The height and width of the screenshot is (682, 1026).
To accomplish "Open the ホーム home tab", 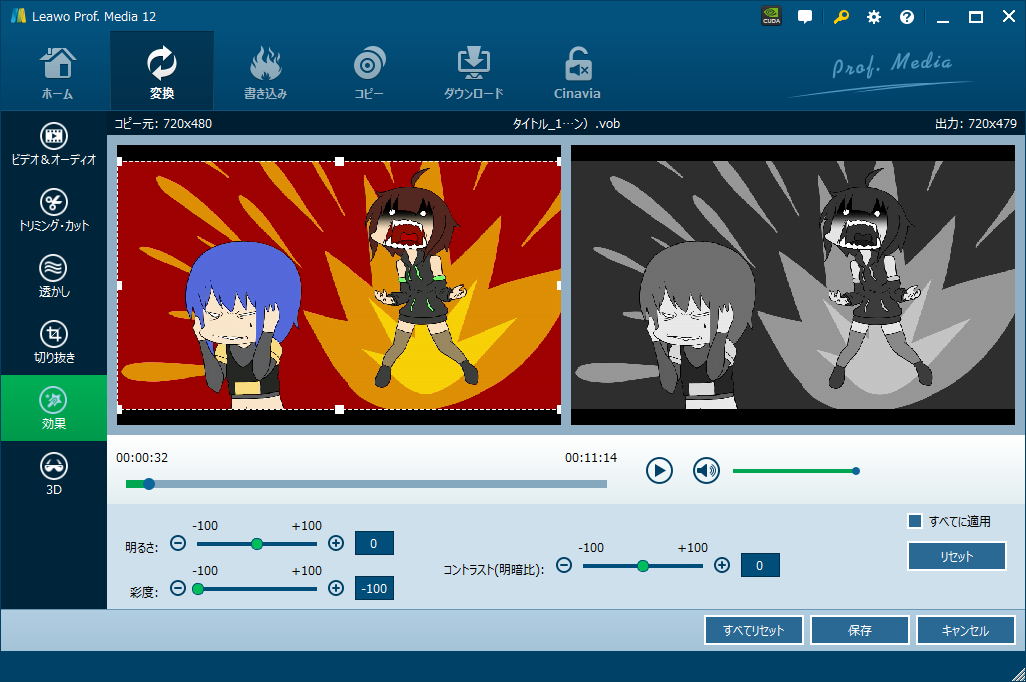I will 57,73.
